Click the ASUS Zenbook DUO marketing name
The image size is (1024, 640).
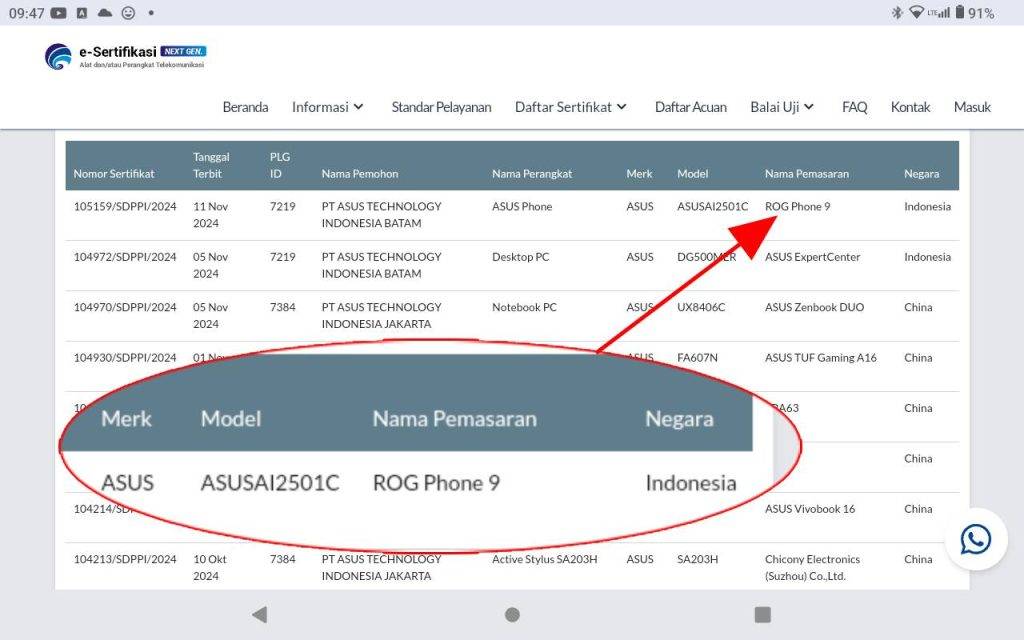(x=814, y=307)
